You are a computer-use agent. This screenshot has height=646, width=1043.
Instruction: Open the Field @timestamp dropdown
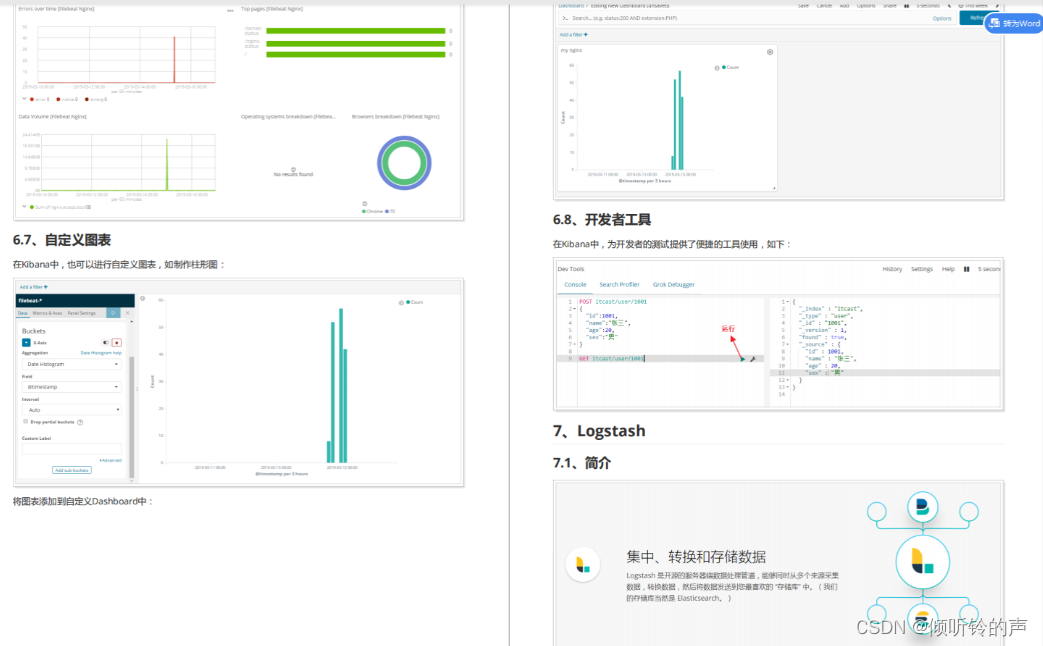click(x=72, y=387)
